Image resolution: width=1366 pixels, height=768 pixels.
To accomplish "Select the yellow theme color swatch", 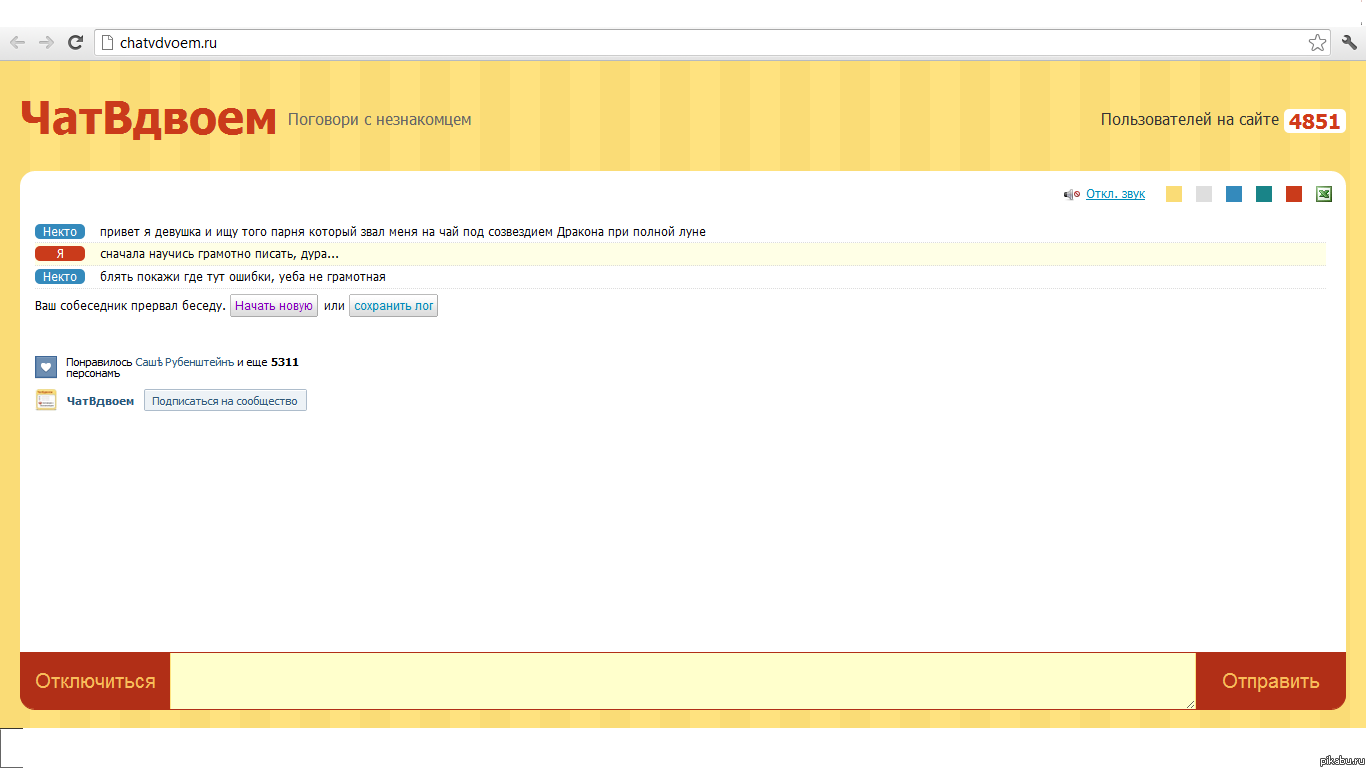I will click(1174, 194).
